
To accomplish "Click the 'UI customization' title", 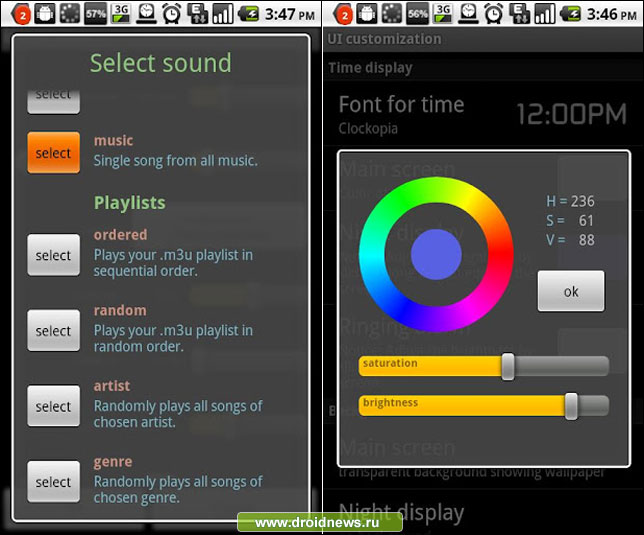I will [x=384, y=39].
